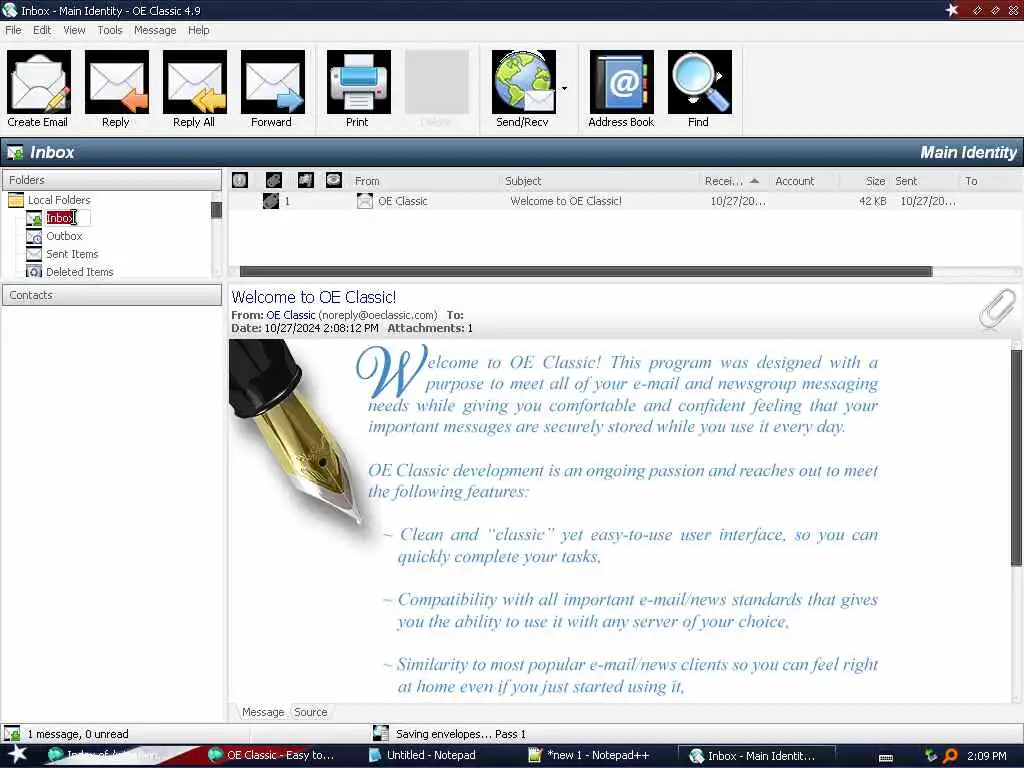1024x768 pixels.
Task: Click the Contacts panel header
Action: click(112, 295)
